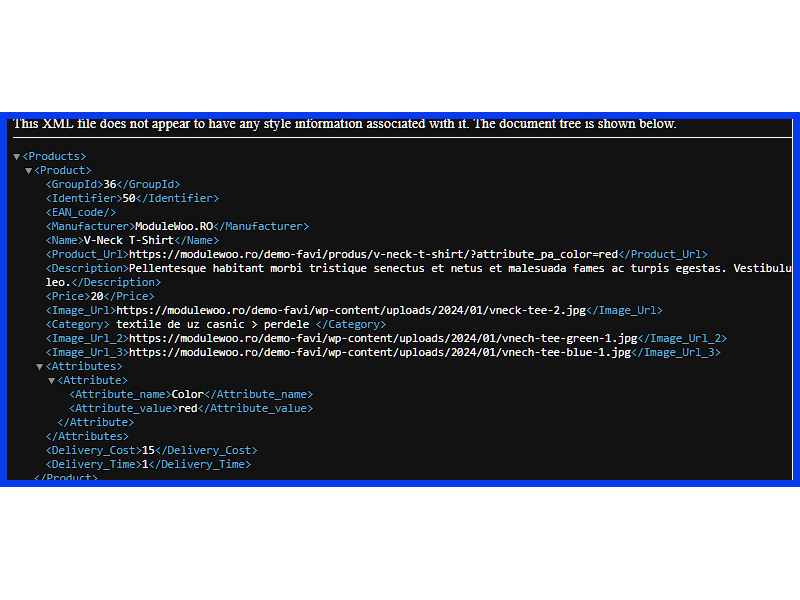This screenshot has width=800, height=600.
Task: Click the Attribute_name value Color
Action: pos(188,394)
